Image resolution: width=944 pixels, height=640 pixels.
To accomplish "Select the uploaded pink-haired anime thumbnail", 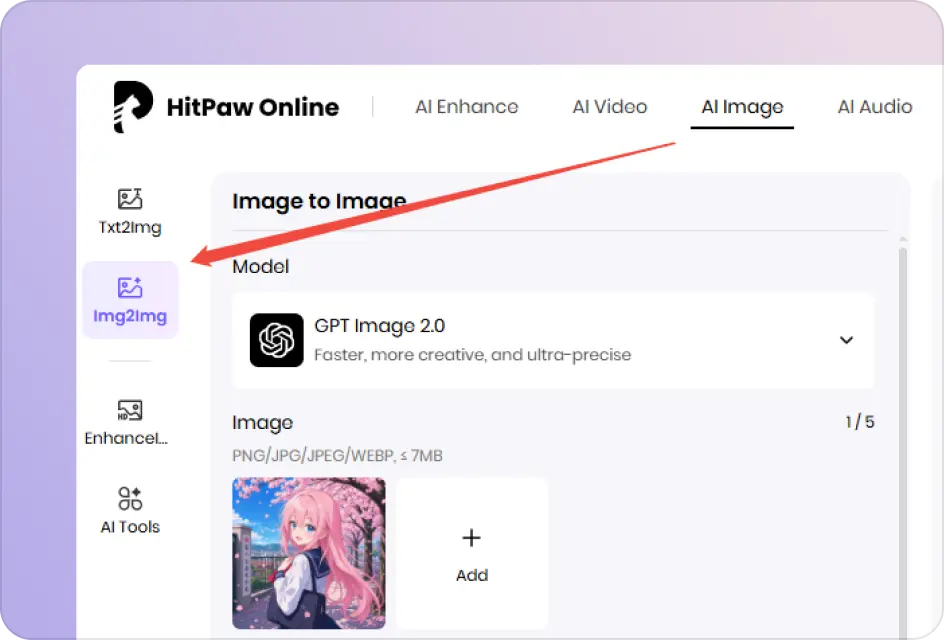I will point(309,553).
